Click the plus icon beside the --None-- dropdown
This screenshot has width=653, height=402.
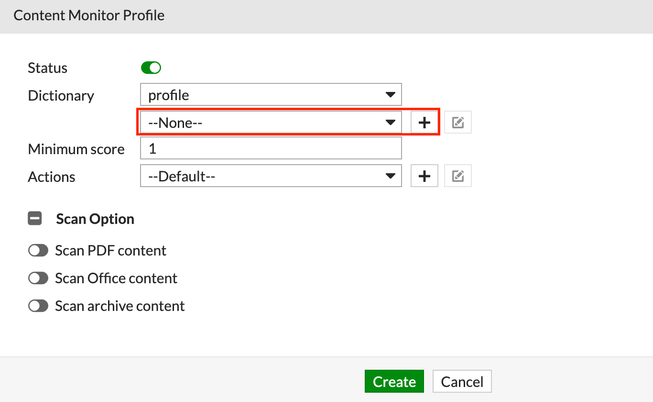click(424, 122)
